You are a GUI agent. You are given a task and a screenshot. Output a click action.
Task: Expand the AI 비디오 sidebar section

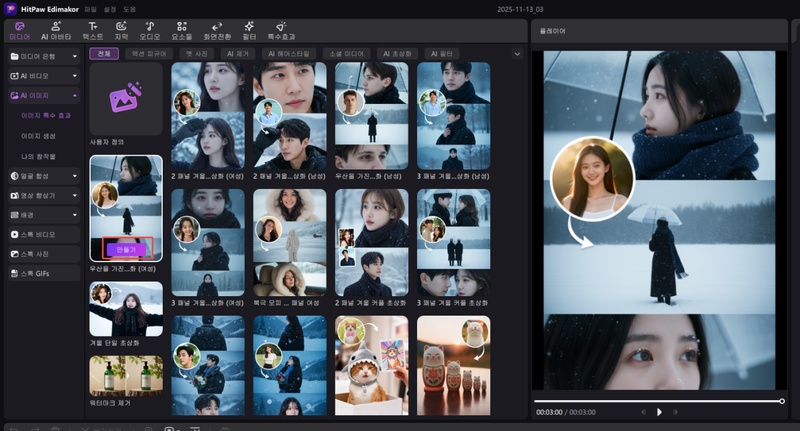pyautogui.click(x=43, y=76)
